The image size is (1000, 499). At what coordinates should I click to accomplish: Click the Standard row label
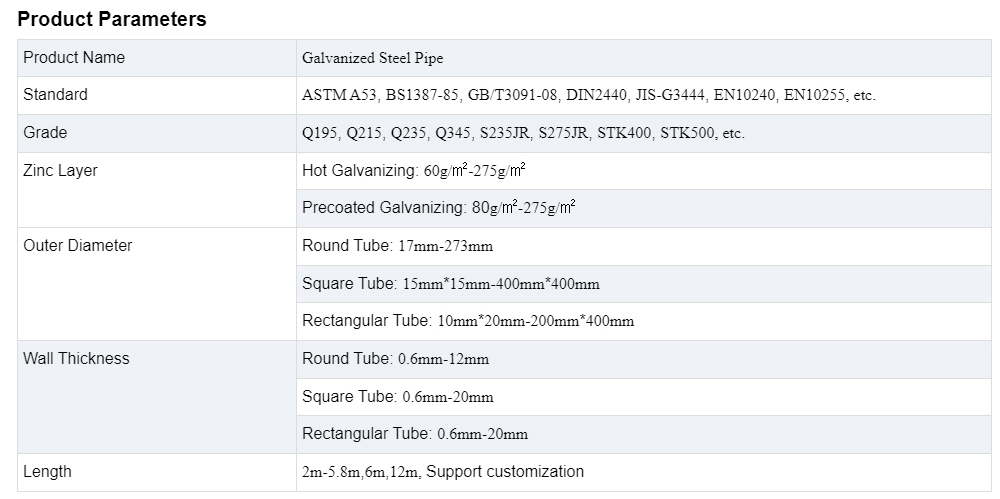tap(55, 95)
